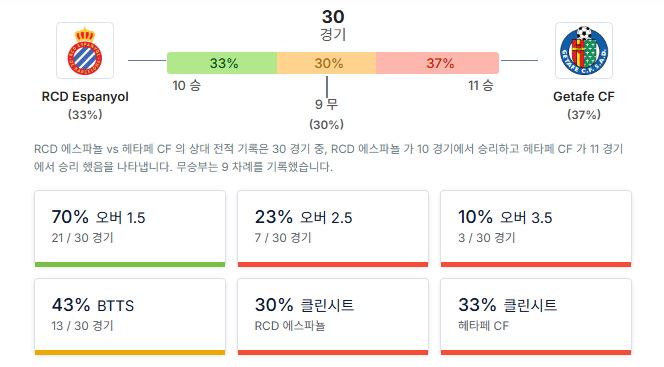This screenshot has width=664, height=367.
Task: Click the 70% 오버 1.5 stat card
Action: 130,229
